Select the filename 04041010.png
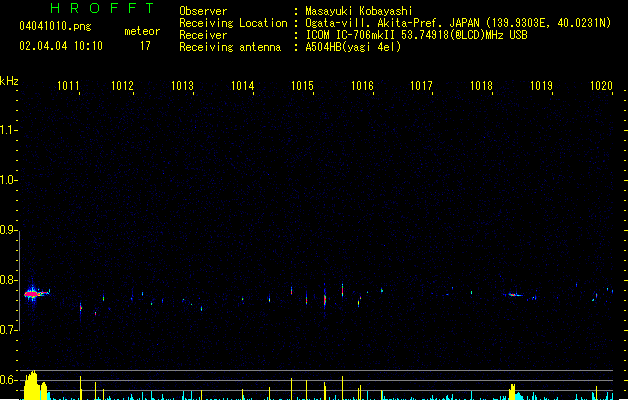Screen dimensions: 629x400 click(55, 26)
